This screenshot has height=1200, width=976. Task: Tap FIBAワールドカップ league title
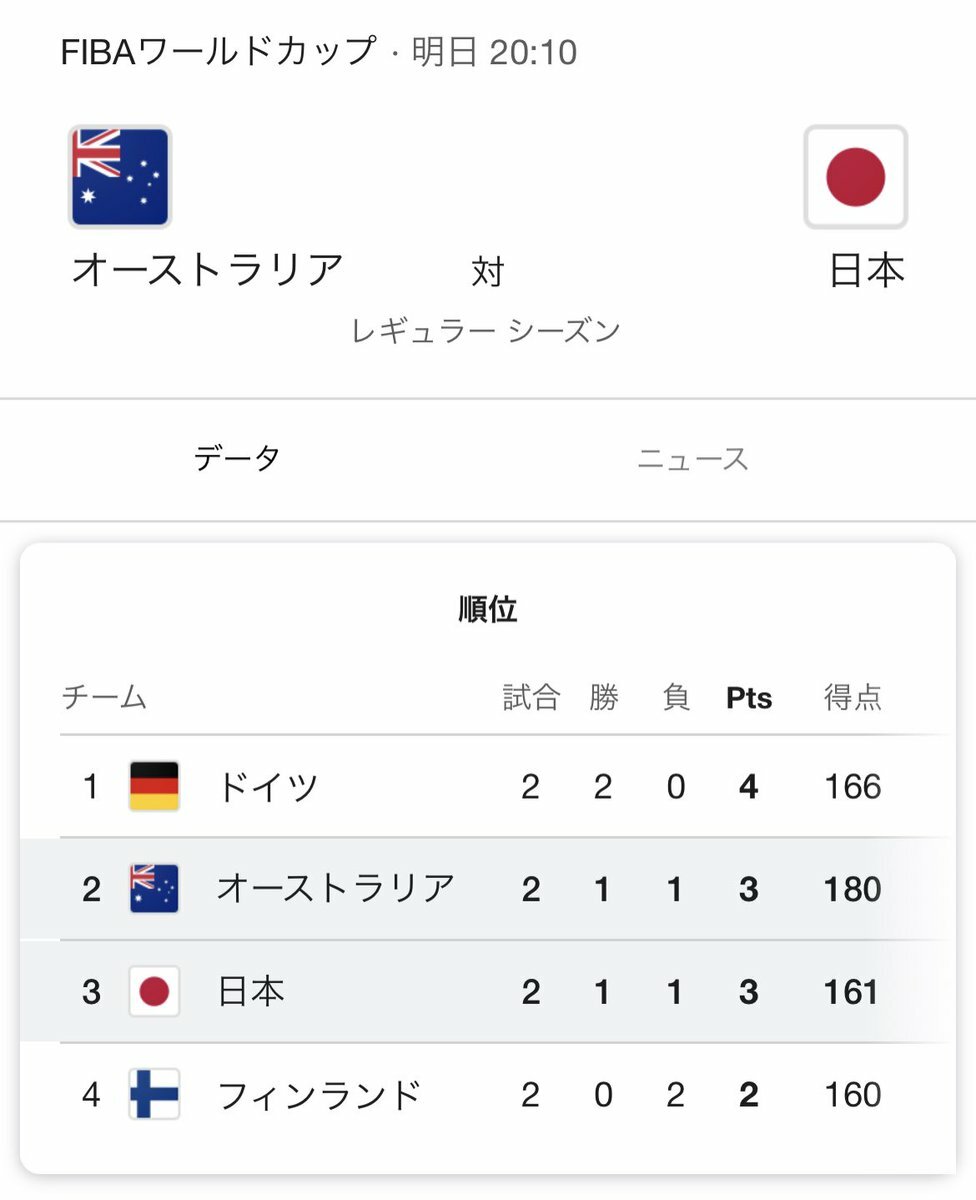pyautogui.click(x=219, y=52)
